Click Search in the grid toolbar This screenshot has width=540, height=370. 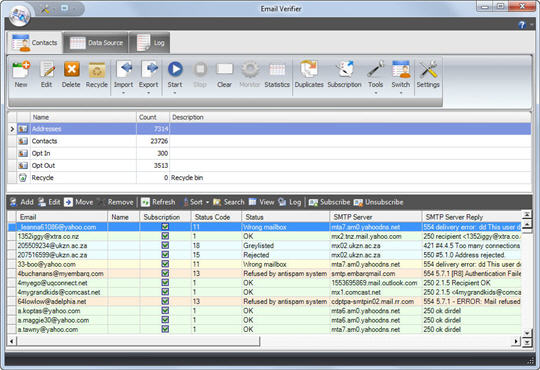coord(228,202)
